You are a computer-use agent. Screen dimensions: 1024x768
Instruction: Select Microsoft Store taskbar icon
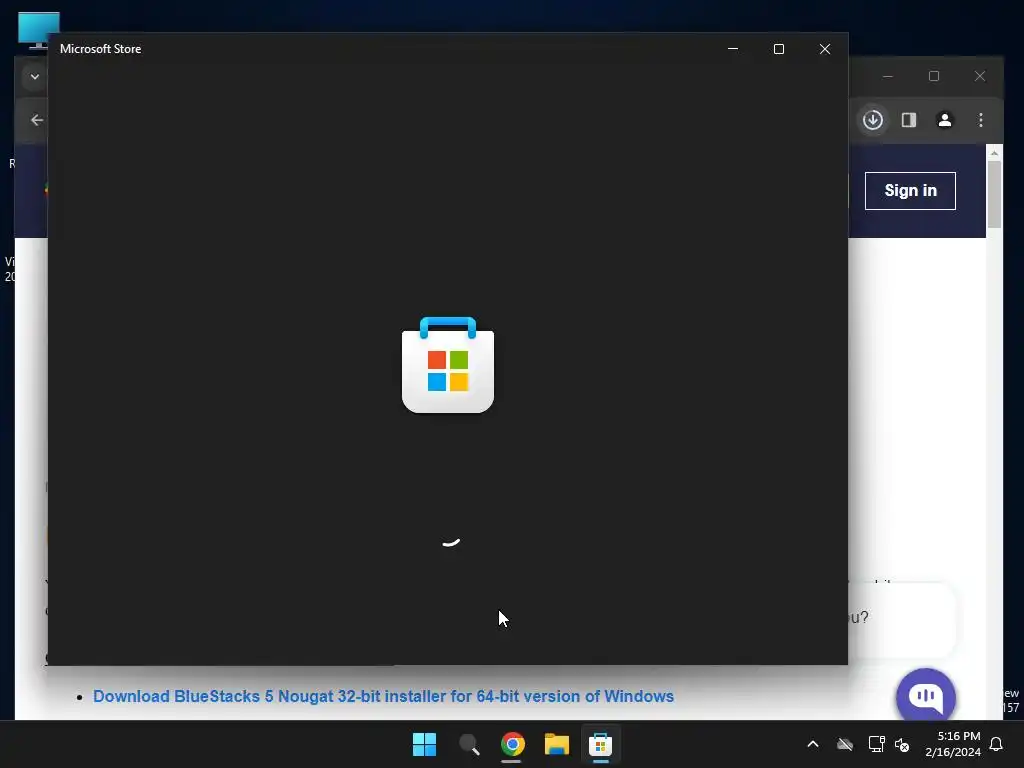[601, 744]
